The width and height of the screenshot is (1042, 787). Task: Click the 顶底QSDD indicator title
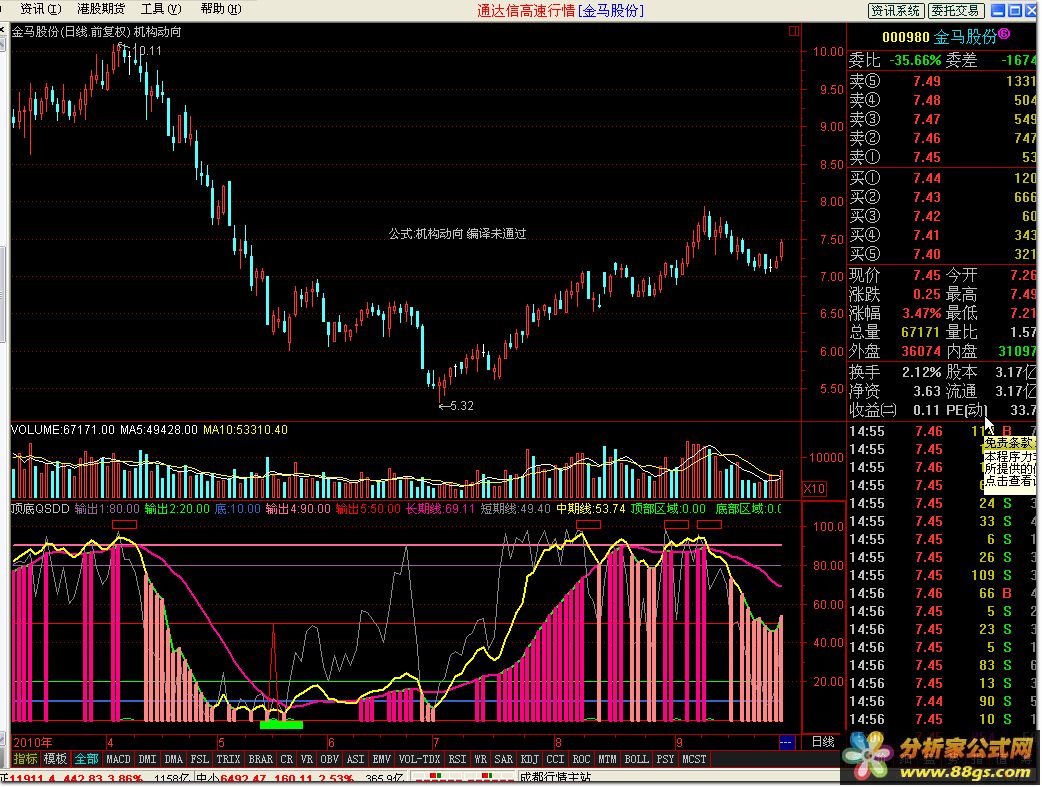coord(40,508)
